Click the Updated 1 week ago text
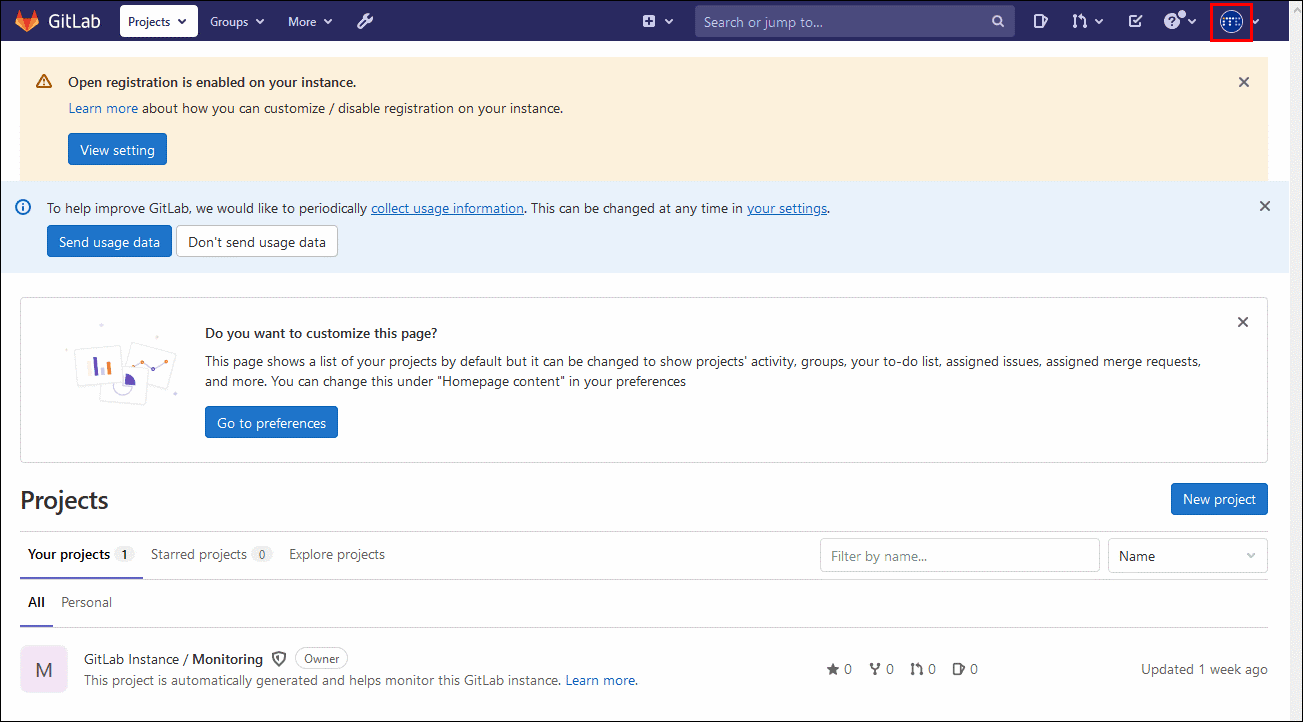The width and height of the screenshot is (1303, 722). [x=1204, y=669]
